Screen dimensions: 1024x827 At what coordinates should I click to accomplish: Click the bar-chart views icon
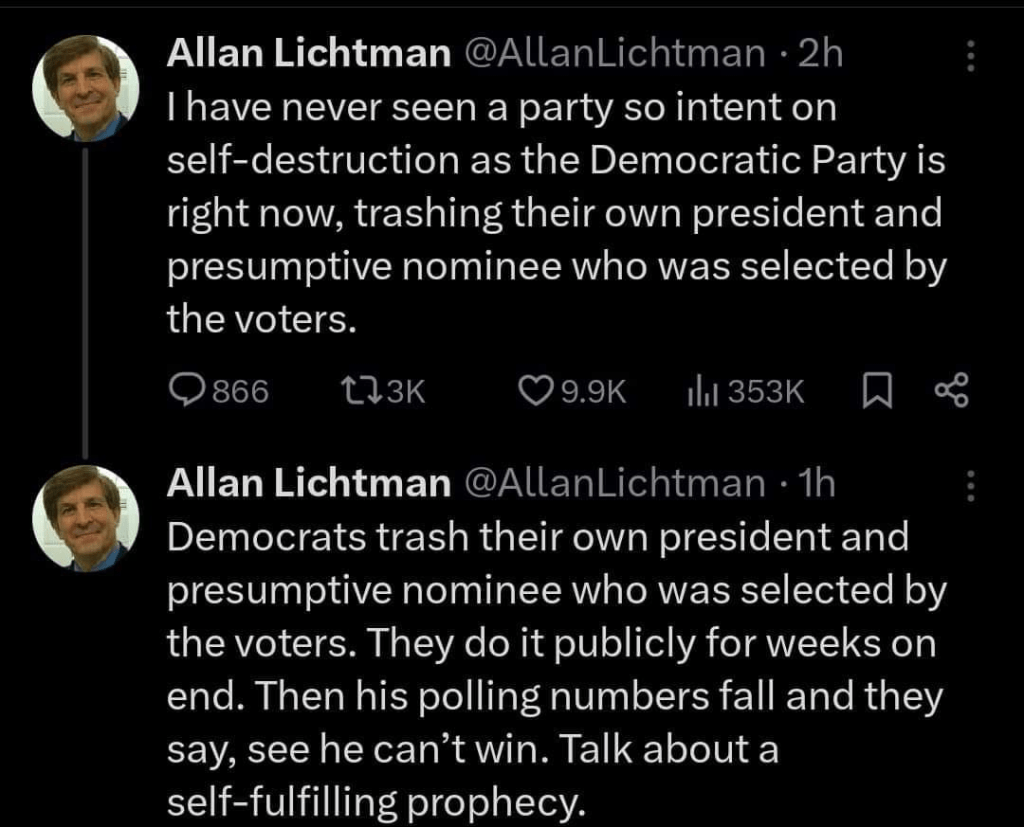697,391
